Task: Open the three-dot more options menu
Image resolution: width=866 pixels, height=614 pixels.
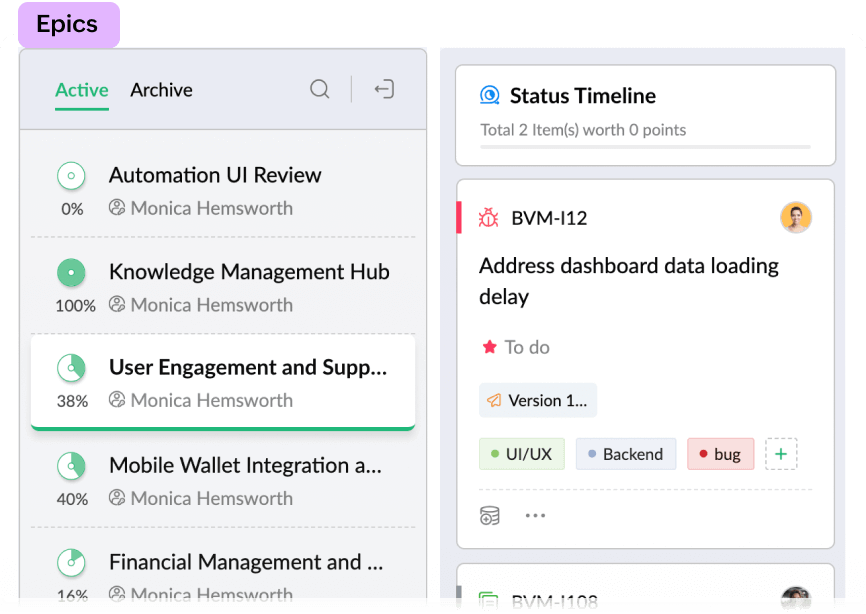Action: 536,516
